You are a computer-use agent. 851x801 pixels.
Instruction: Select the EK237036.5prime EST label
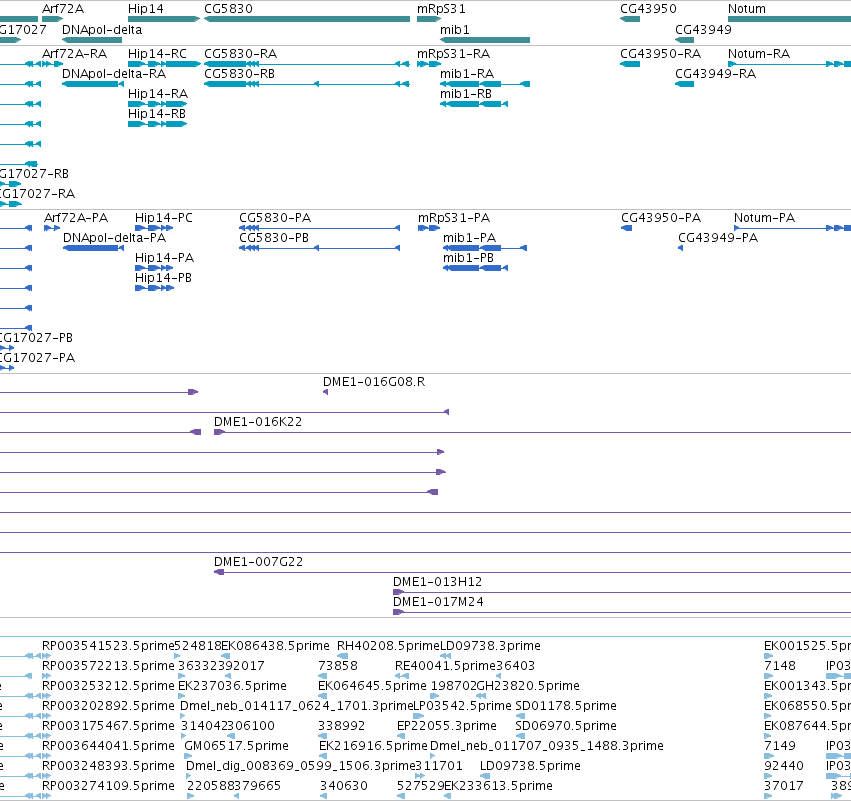click(x=232, y=686)
